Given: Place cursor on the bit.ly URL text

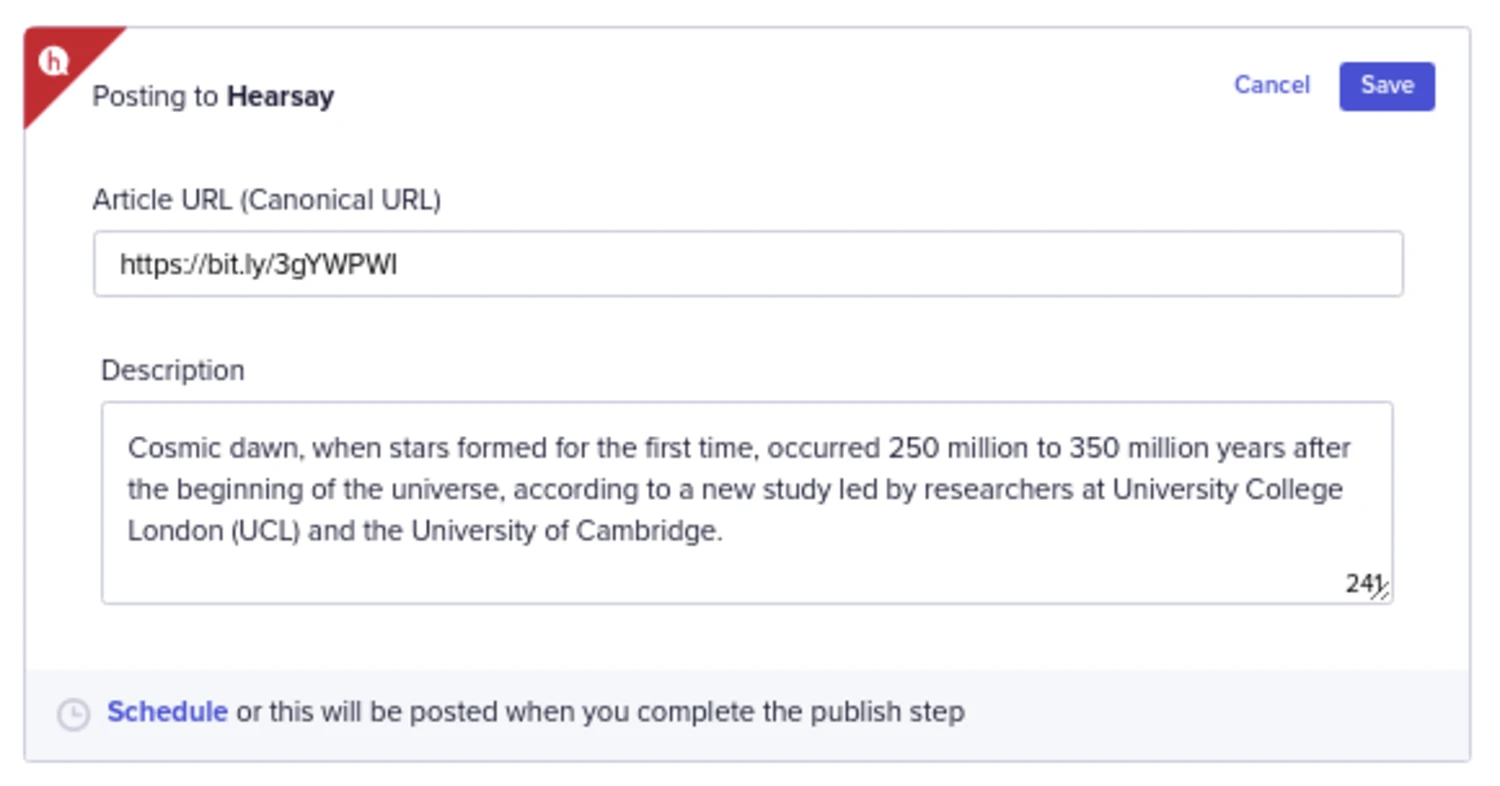Looking at the screenshot, I should pyautogui.click(x=258, y=264).
